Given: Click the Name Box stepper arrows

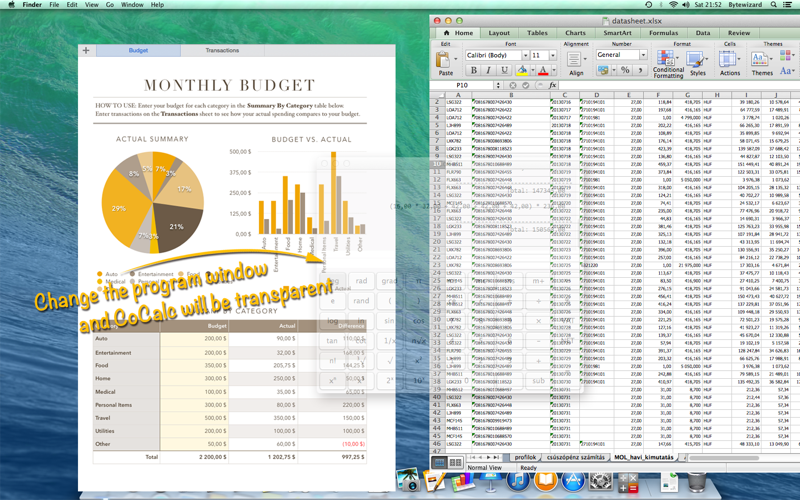Looking at the screenshot, I should coord(498,85).
